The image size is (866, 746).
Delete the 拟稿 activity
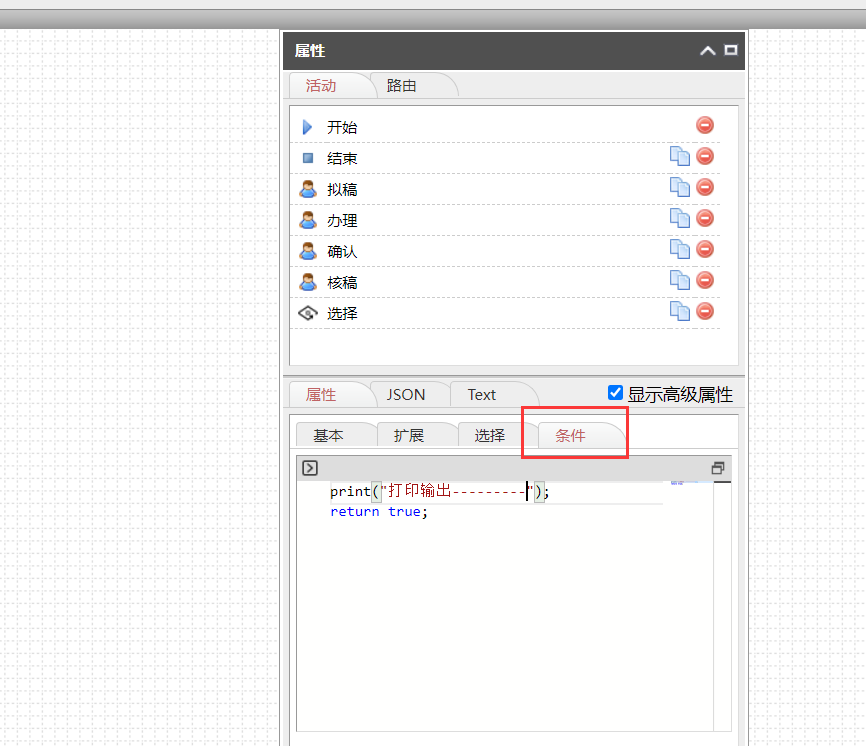tap(705, 187)
